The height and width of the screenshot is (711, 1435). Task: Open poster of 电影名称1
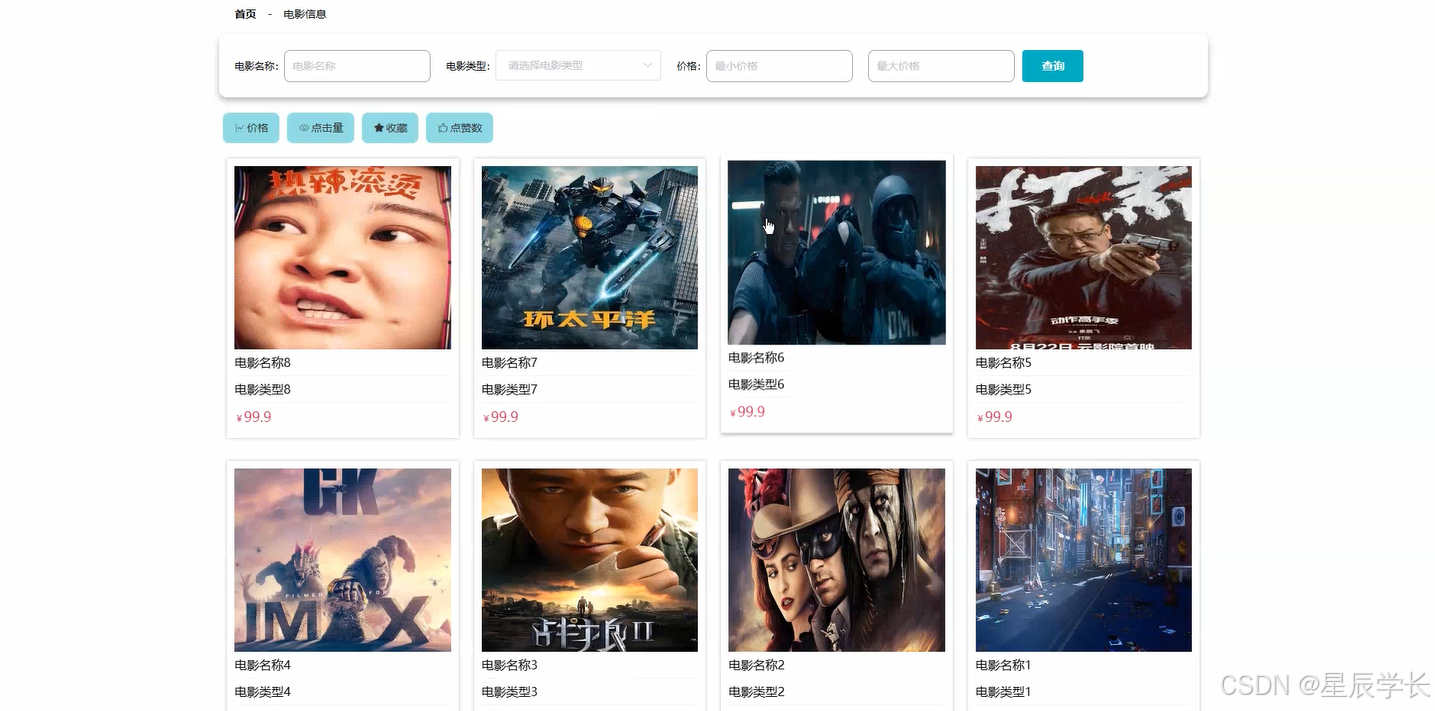[1084, 560]
